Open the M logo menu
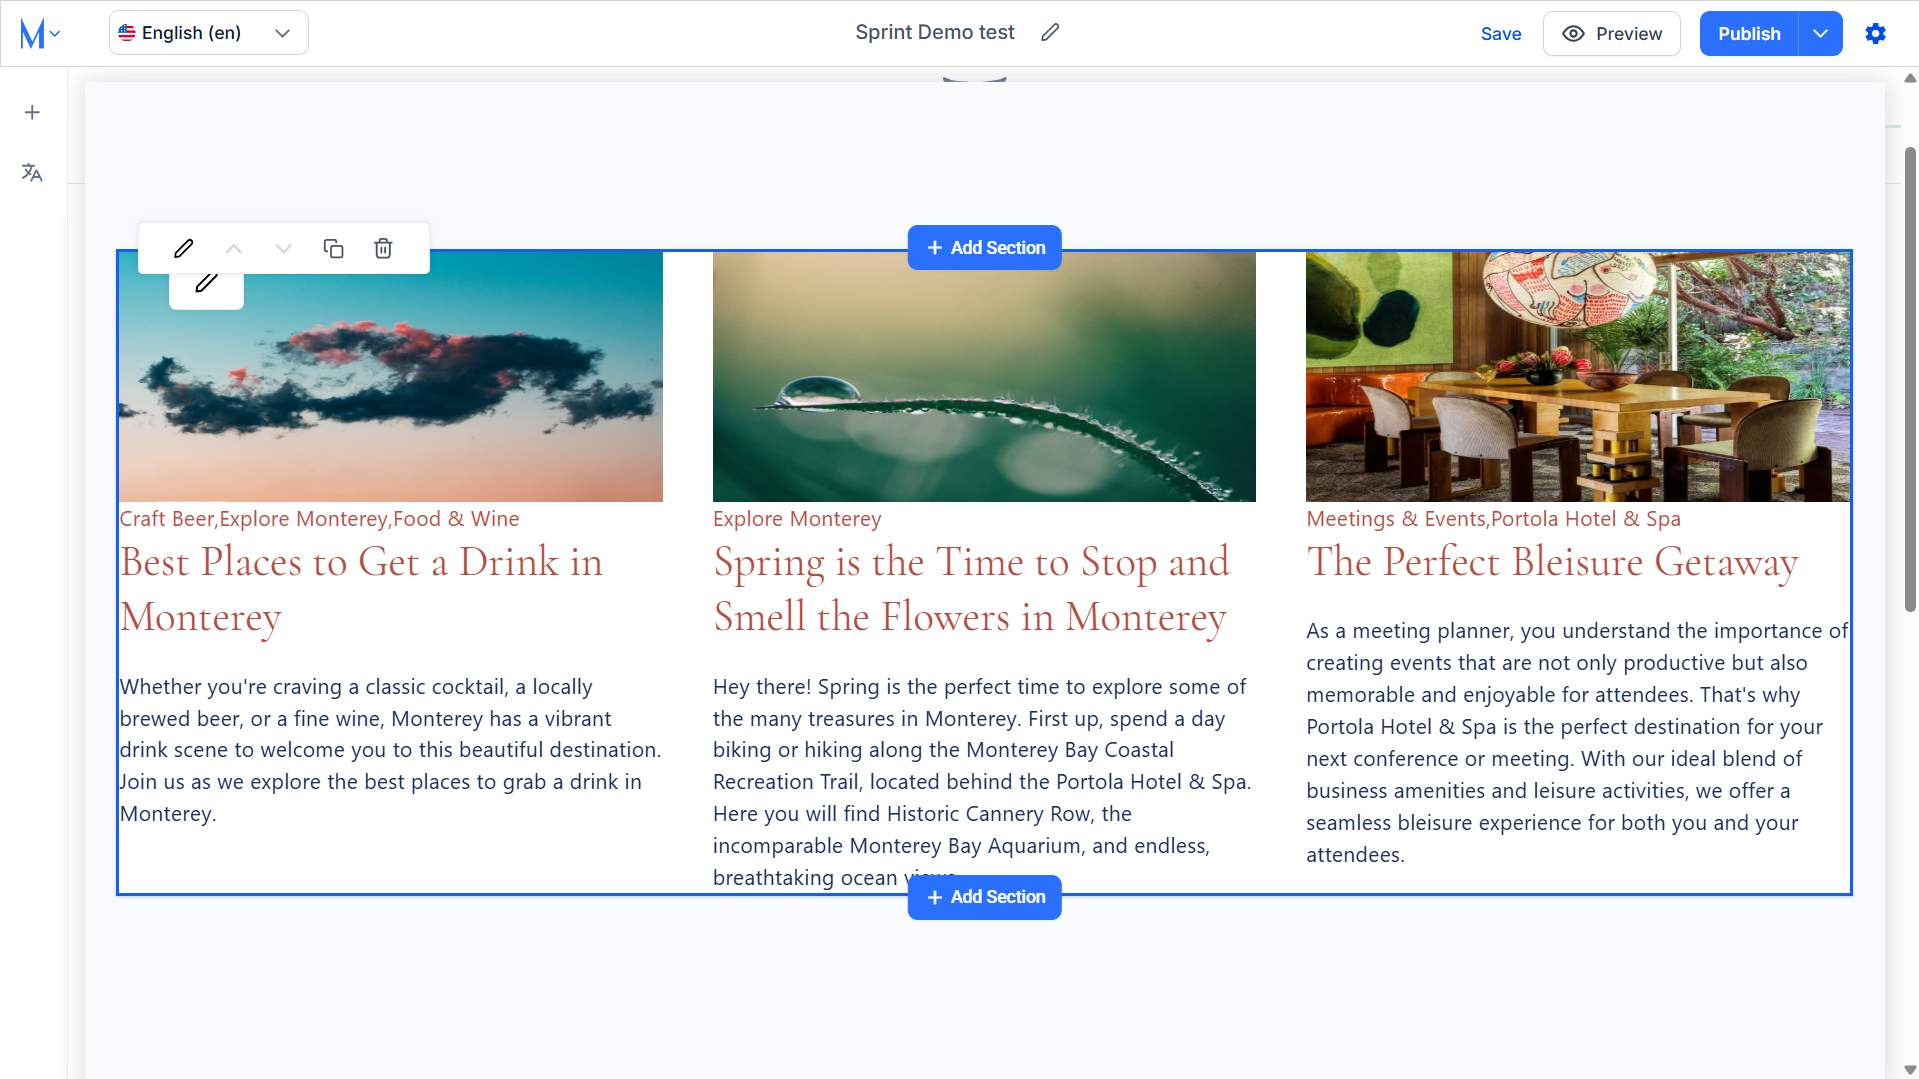 [x=40, y=33]
